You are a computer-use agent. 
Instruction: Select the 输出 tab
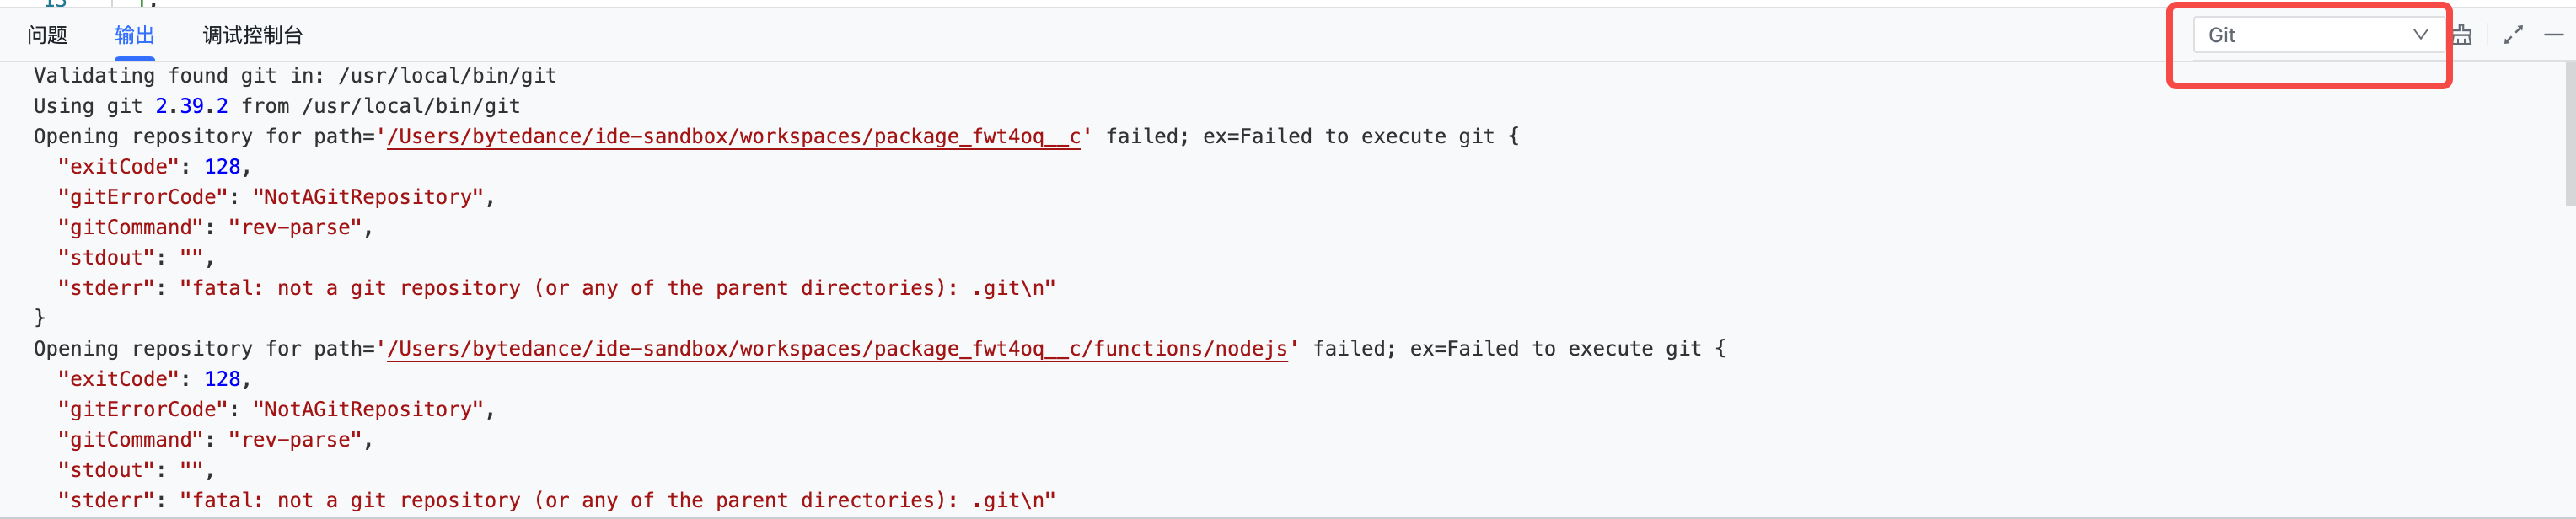coord(135,35)
